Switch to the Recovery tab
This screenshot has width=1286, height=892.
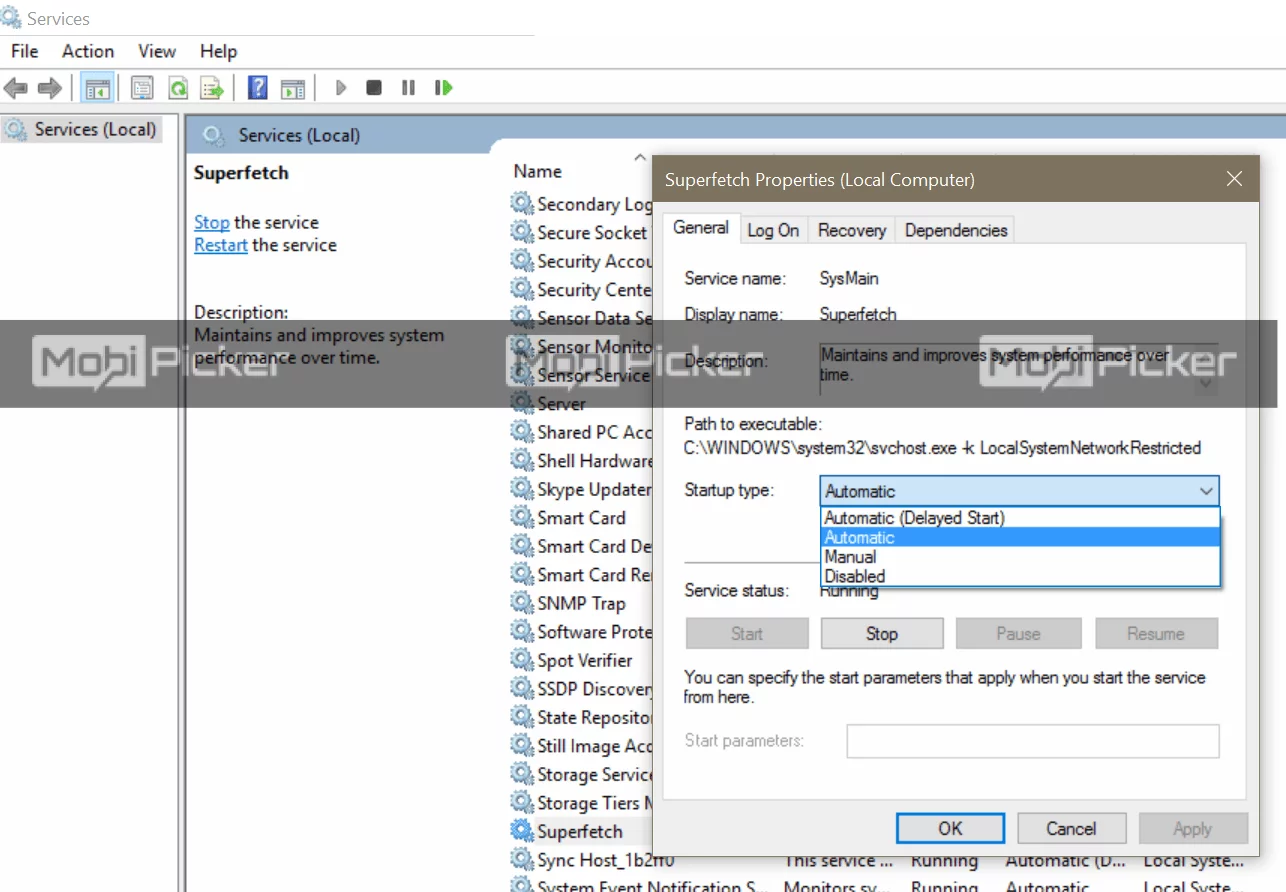(x=852, y=230)
